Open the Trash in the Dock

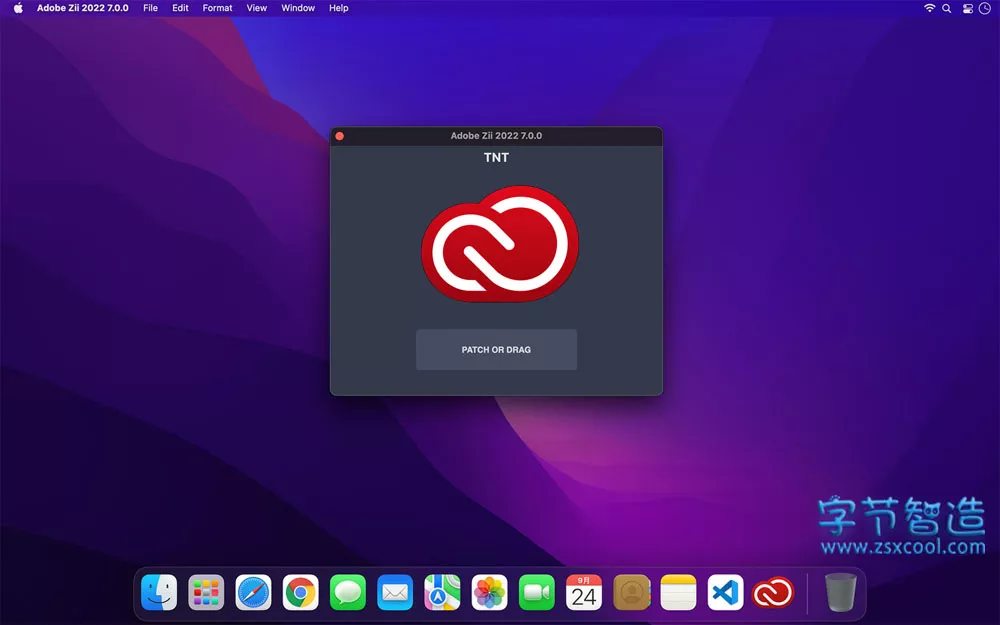tap(841, 592)
